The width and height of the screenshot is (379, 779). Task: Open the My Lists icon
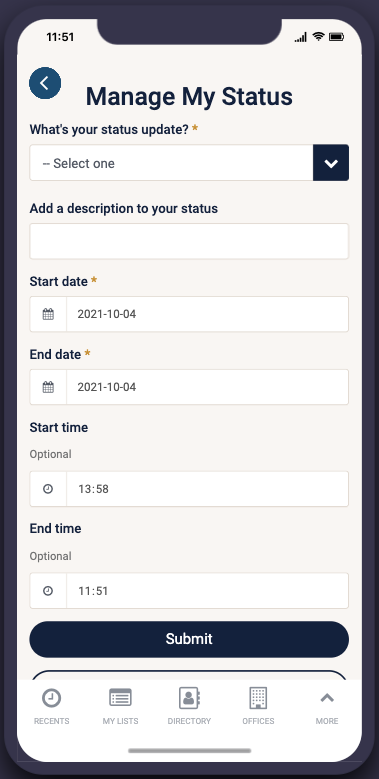(x=120, y=698)
